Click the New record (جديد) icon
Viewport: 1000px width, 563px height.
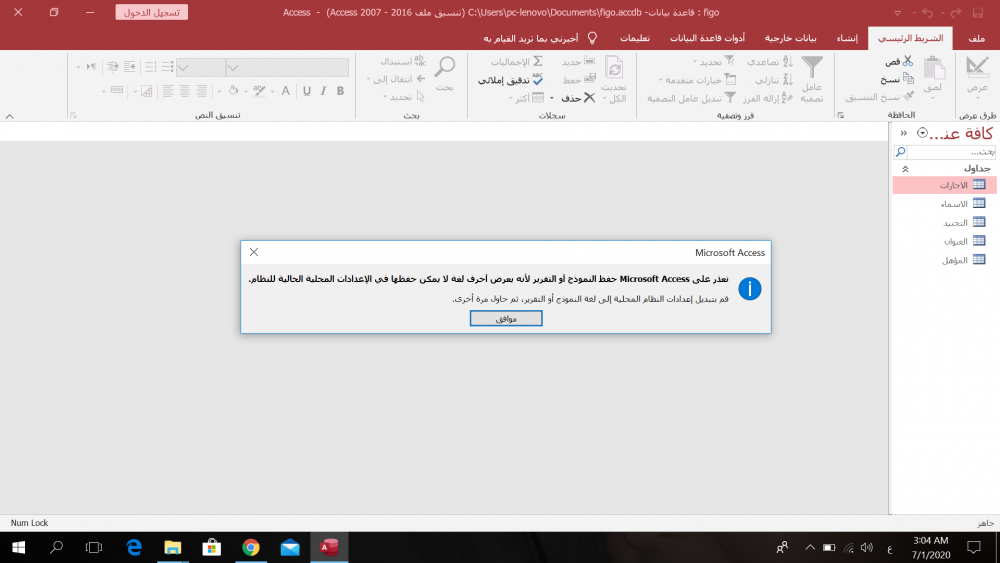pyautogui.click(x=589, y=61)
